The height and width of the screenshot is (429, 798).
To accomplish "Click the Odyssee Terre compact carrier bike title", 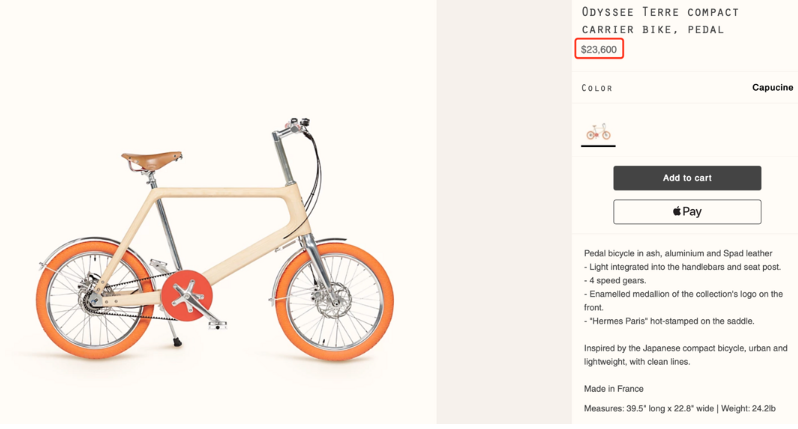I will 660,20.
